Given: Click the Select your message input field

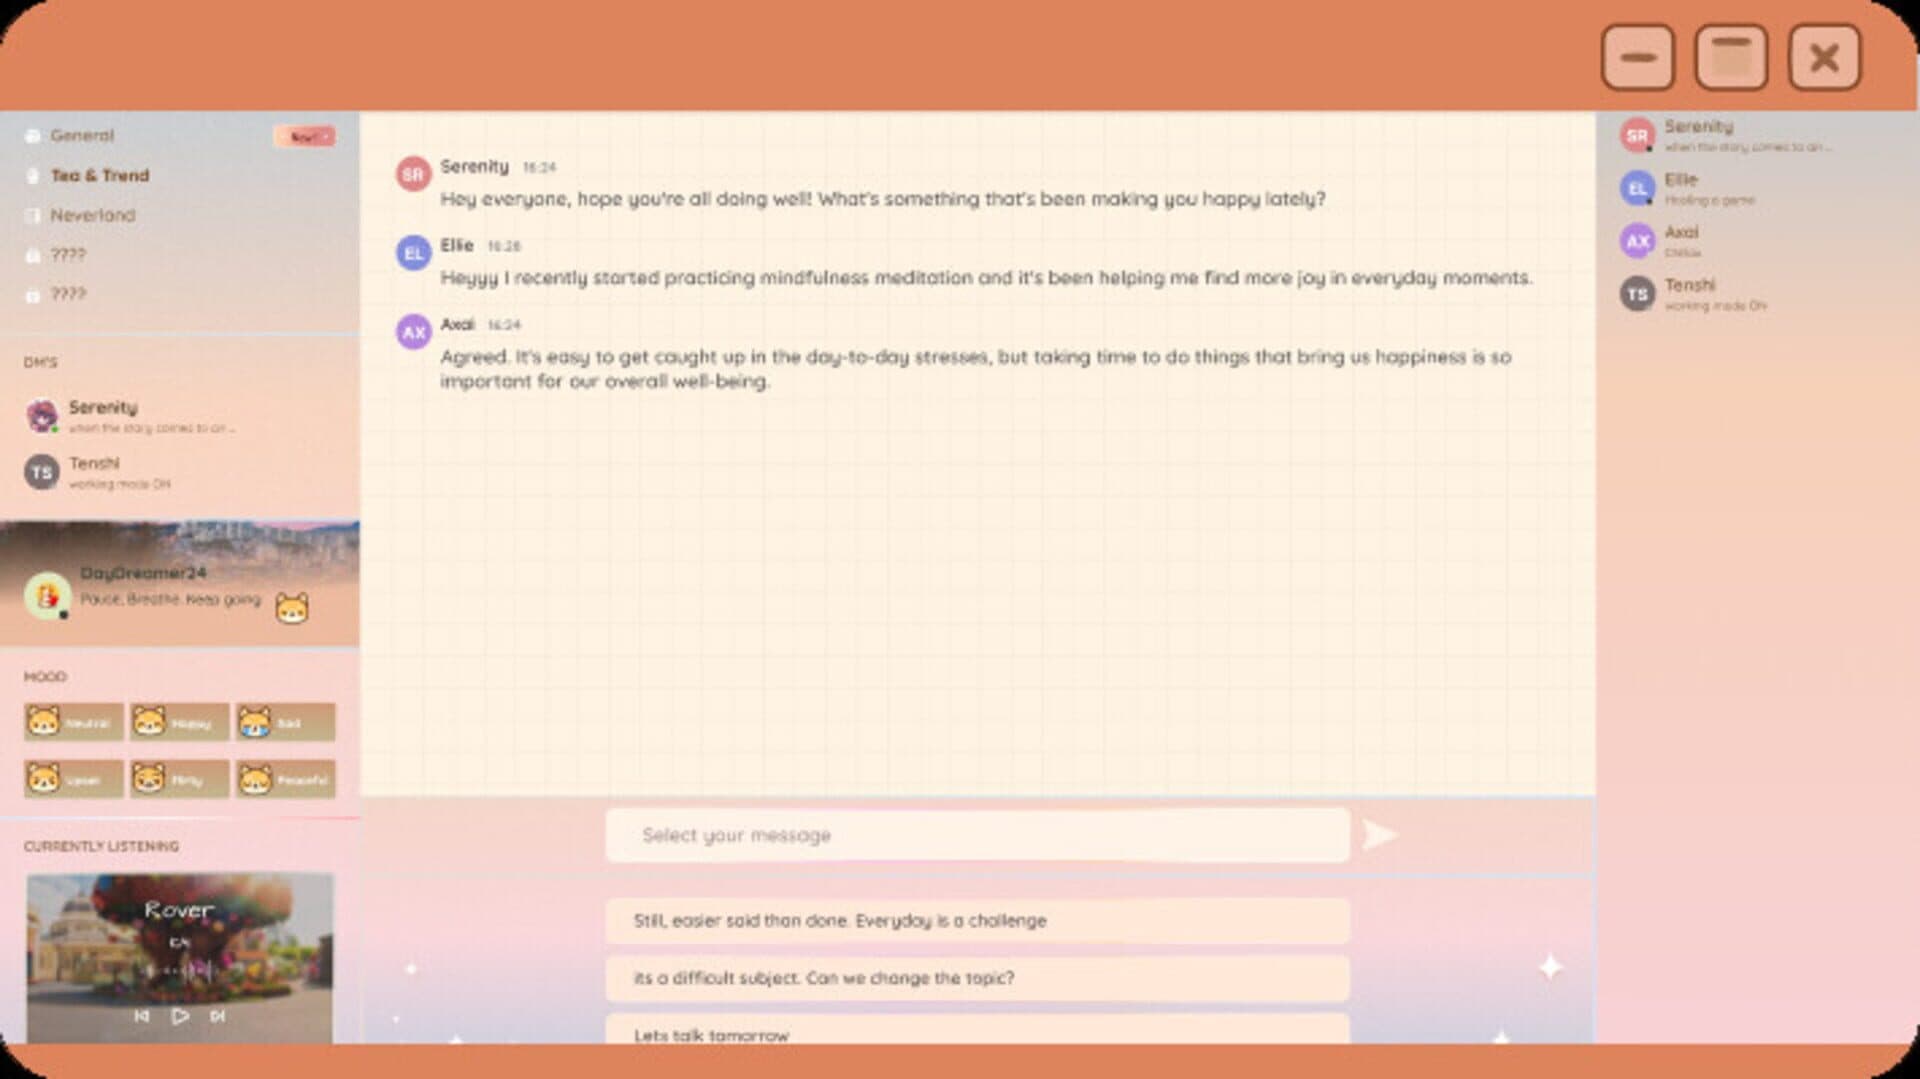Looking at the screenshot, I should (977, 835).
